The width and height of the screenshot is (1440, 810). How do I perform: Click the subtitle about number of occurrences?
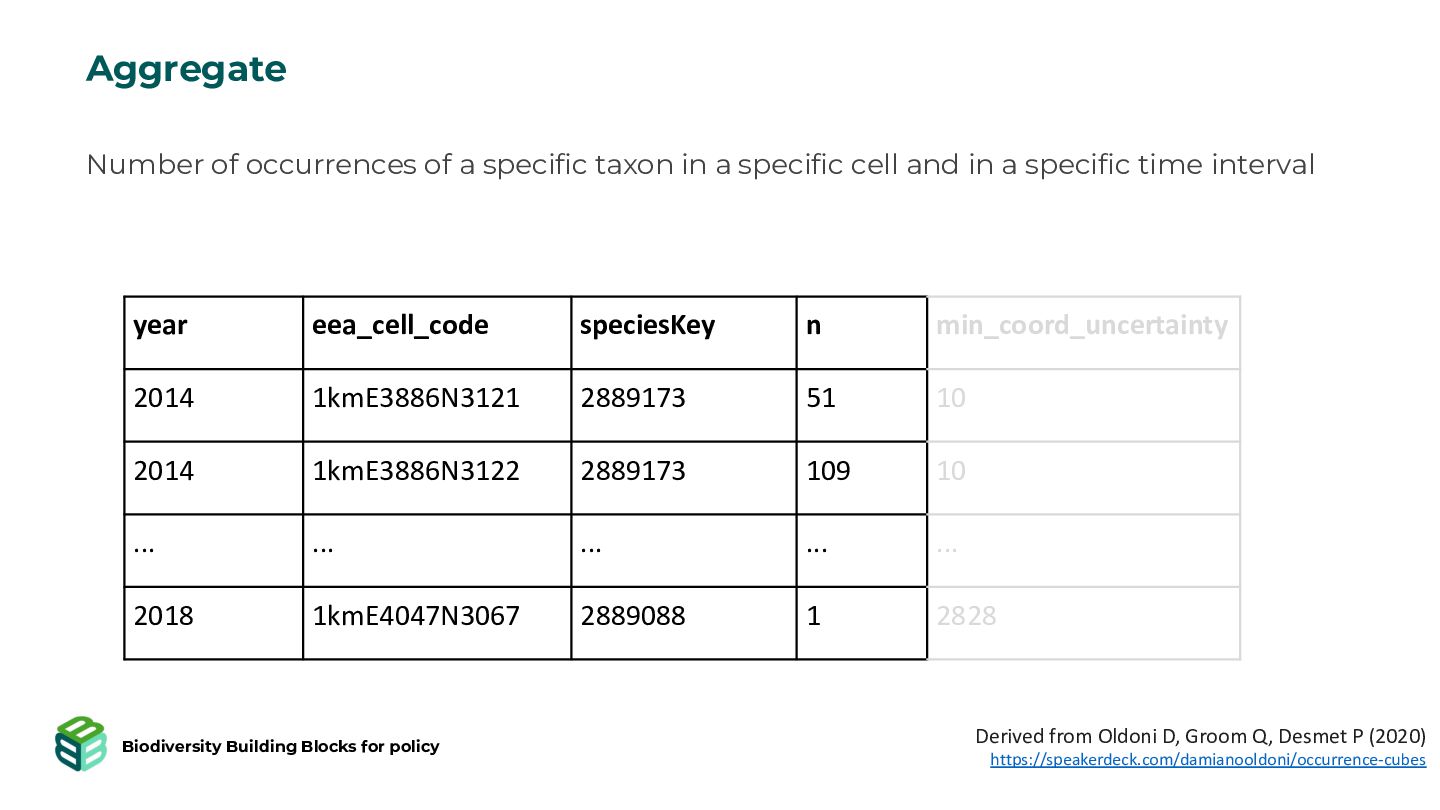pyautogui.click(x=700, y=164)
